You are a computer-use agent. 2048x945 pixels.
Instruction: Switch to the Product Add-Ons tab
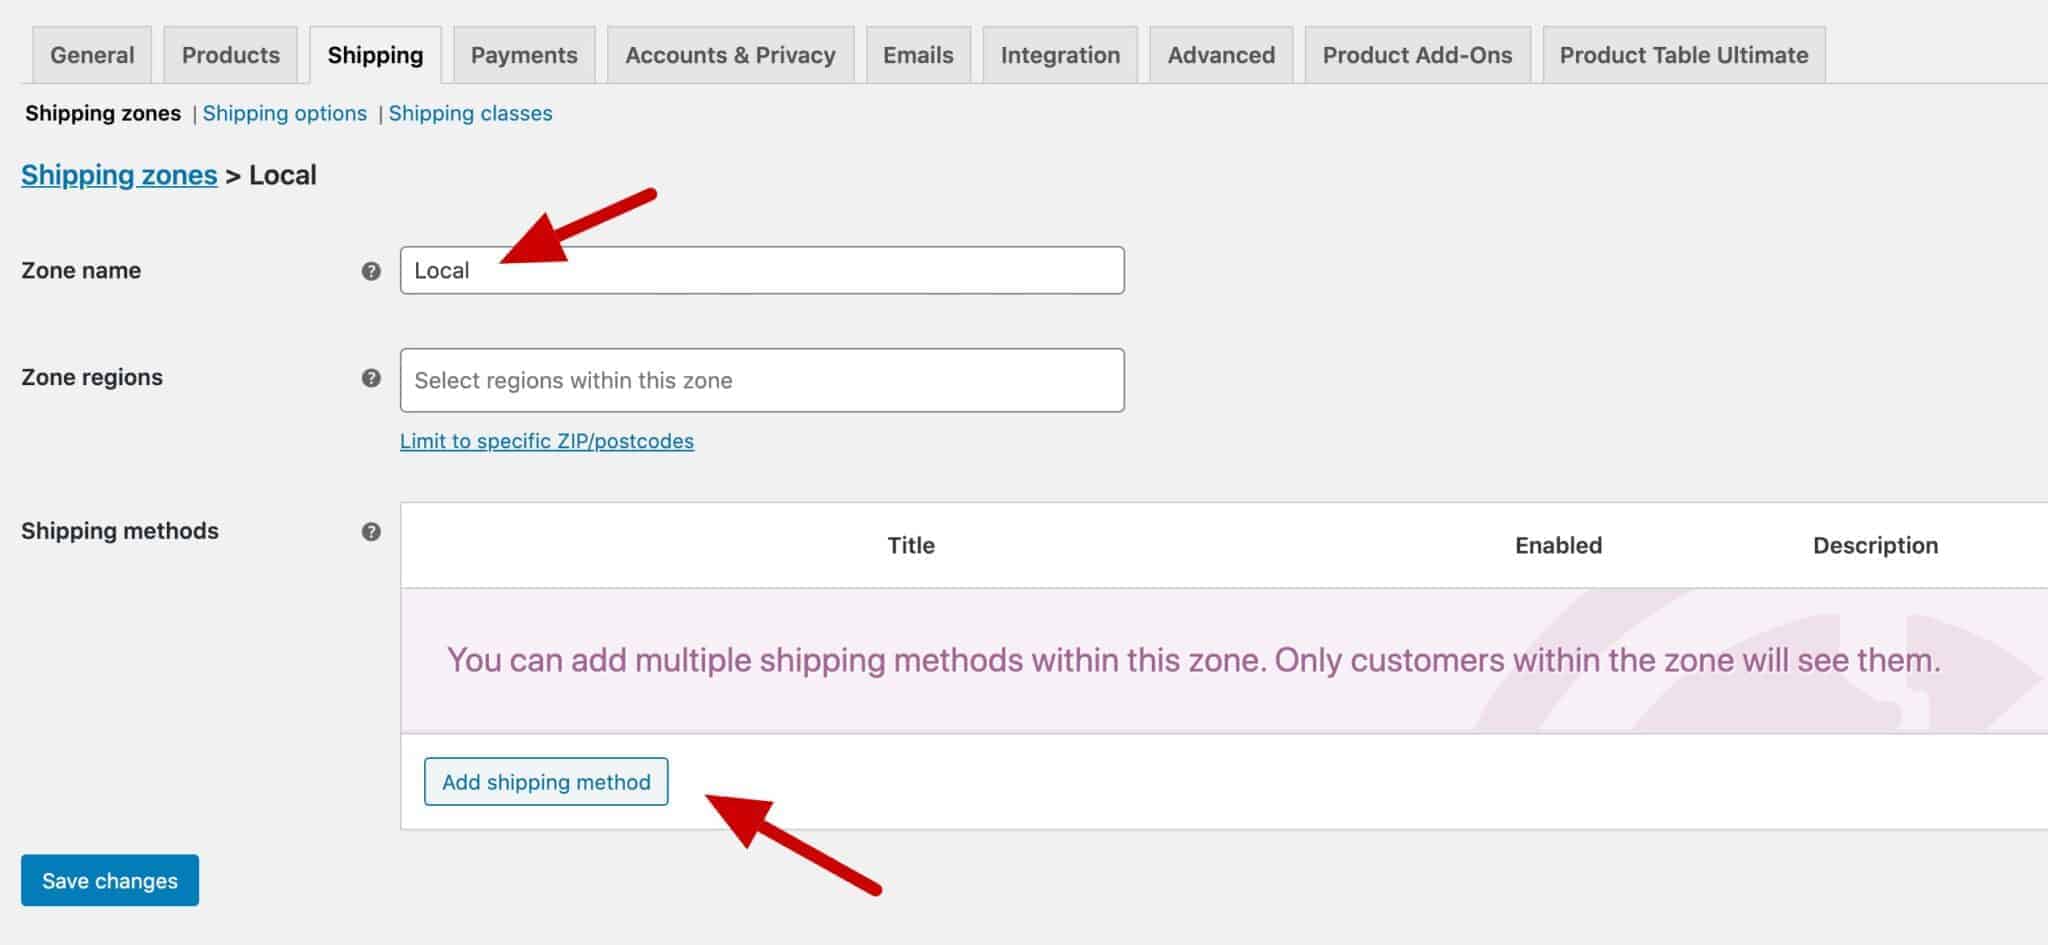tap(1417, 55)
